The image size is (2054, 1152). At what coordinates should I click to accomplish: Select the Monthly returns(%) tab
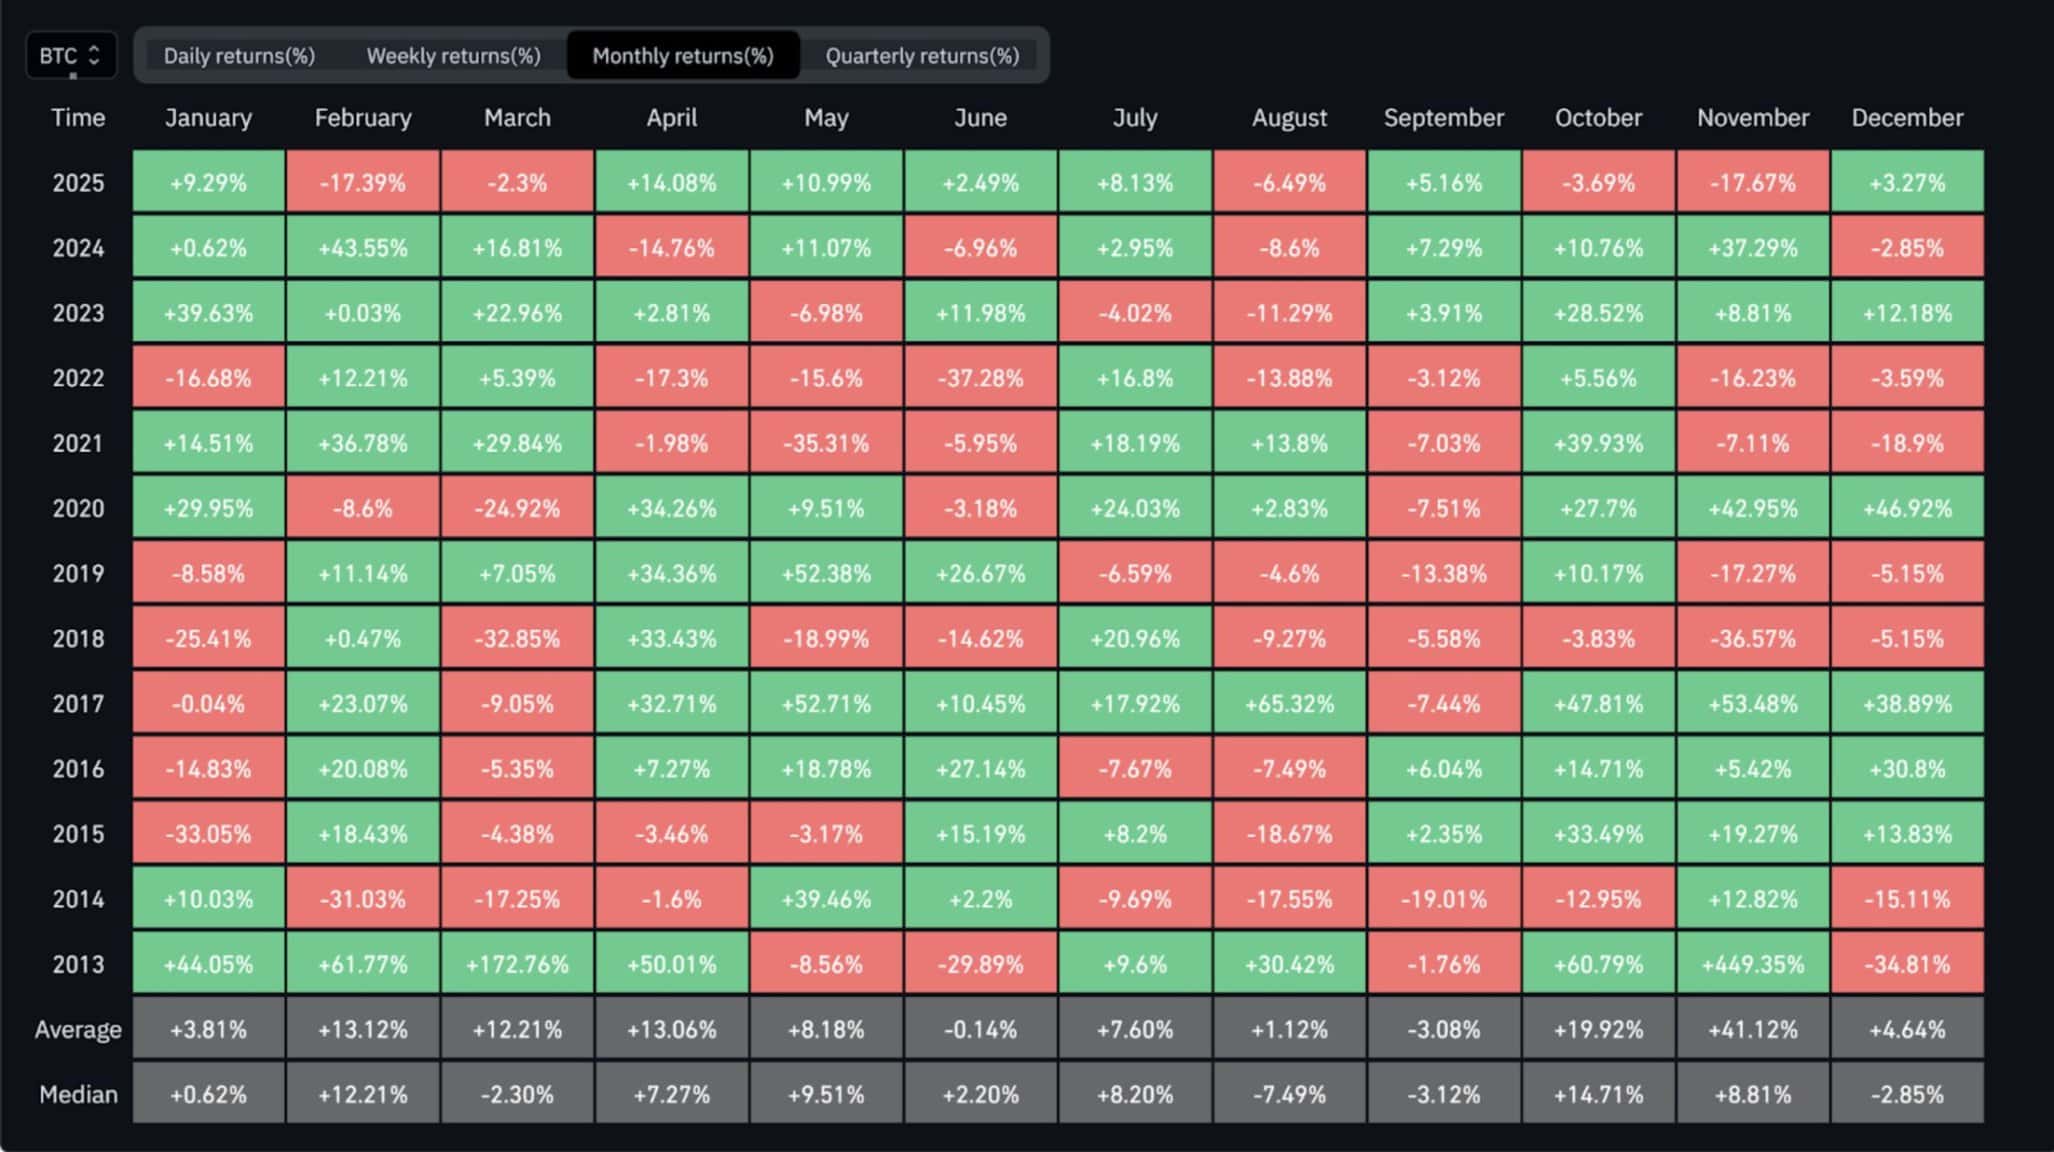(x=683, y=56)
